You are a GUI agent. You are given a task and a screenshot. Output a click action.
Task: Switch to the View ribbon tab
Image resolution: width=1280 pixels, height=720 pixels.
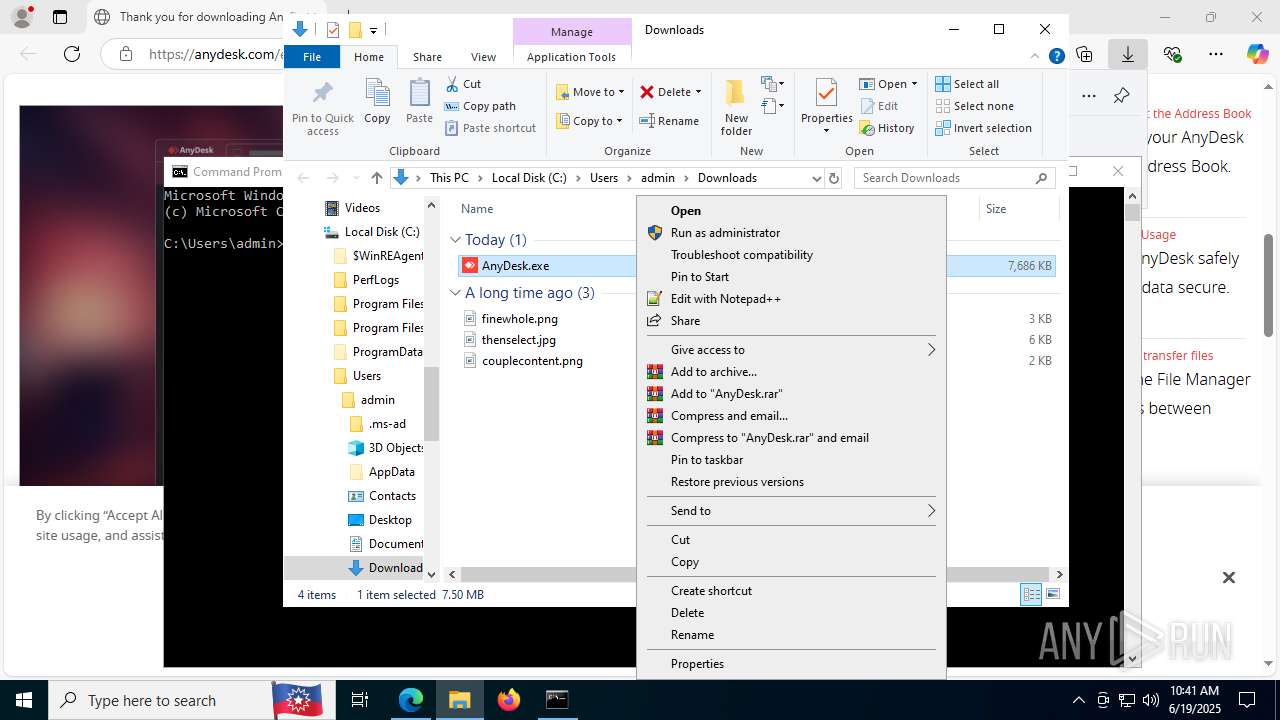click(x=483, y=57)
